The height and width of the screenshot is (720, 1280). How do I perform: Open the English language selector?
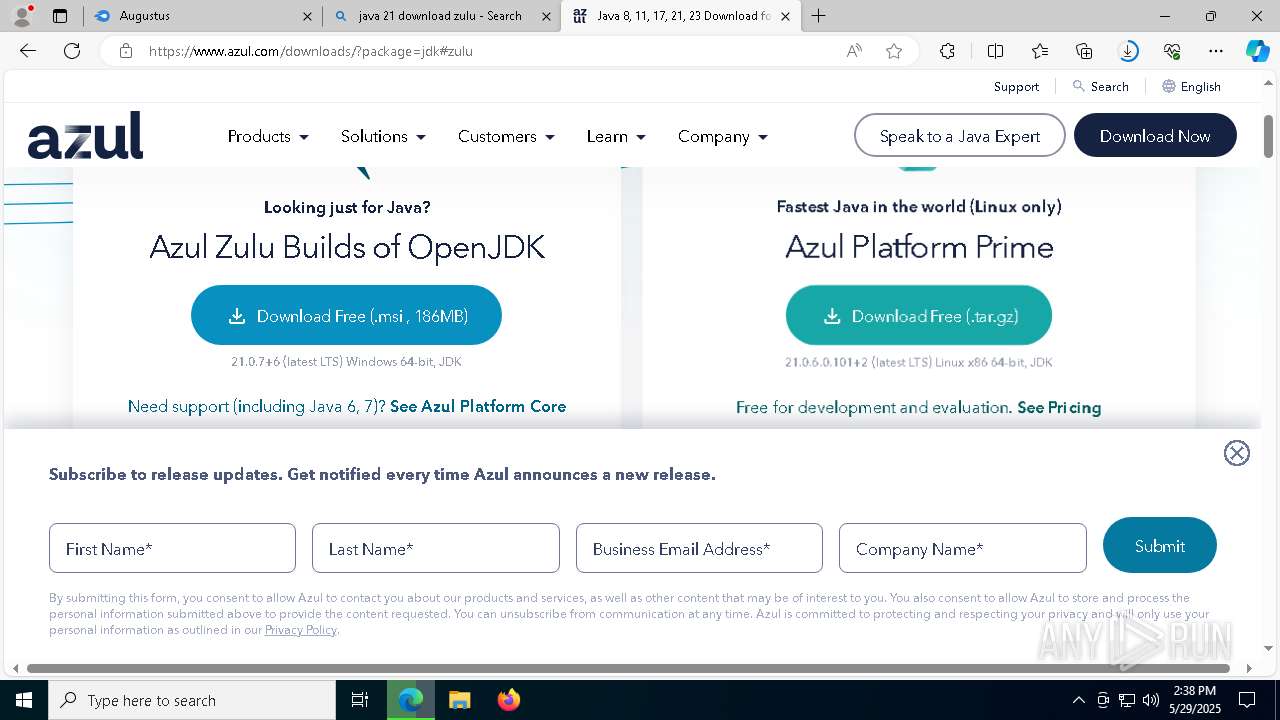[1191, 87]
